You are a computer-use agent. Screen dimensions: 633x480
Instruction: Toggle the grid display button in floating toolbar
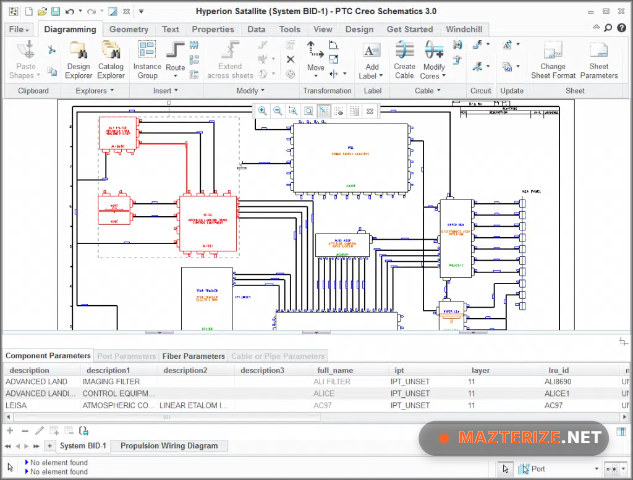(x=354, y=111)
